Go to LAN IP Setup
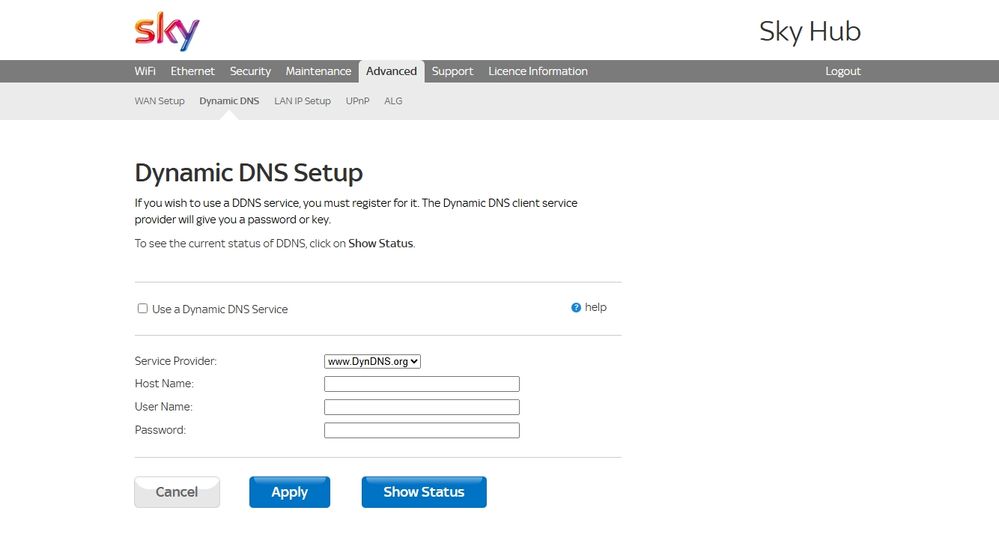 [x=303, y=101]
